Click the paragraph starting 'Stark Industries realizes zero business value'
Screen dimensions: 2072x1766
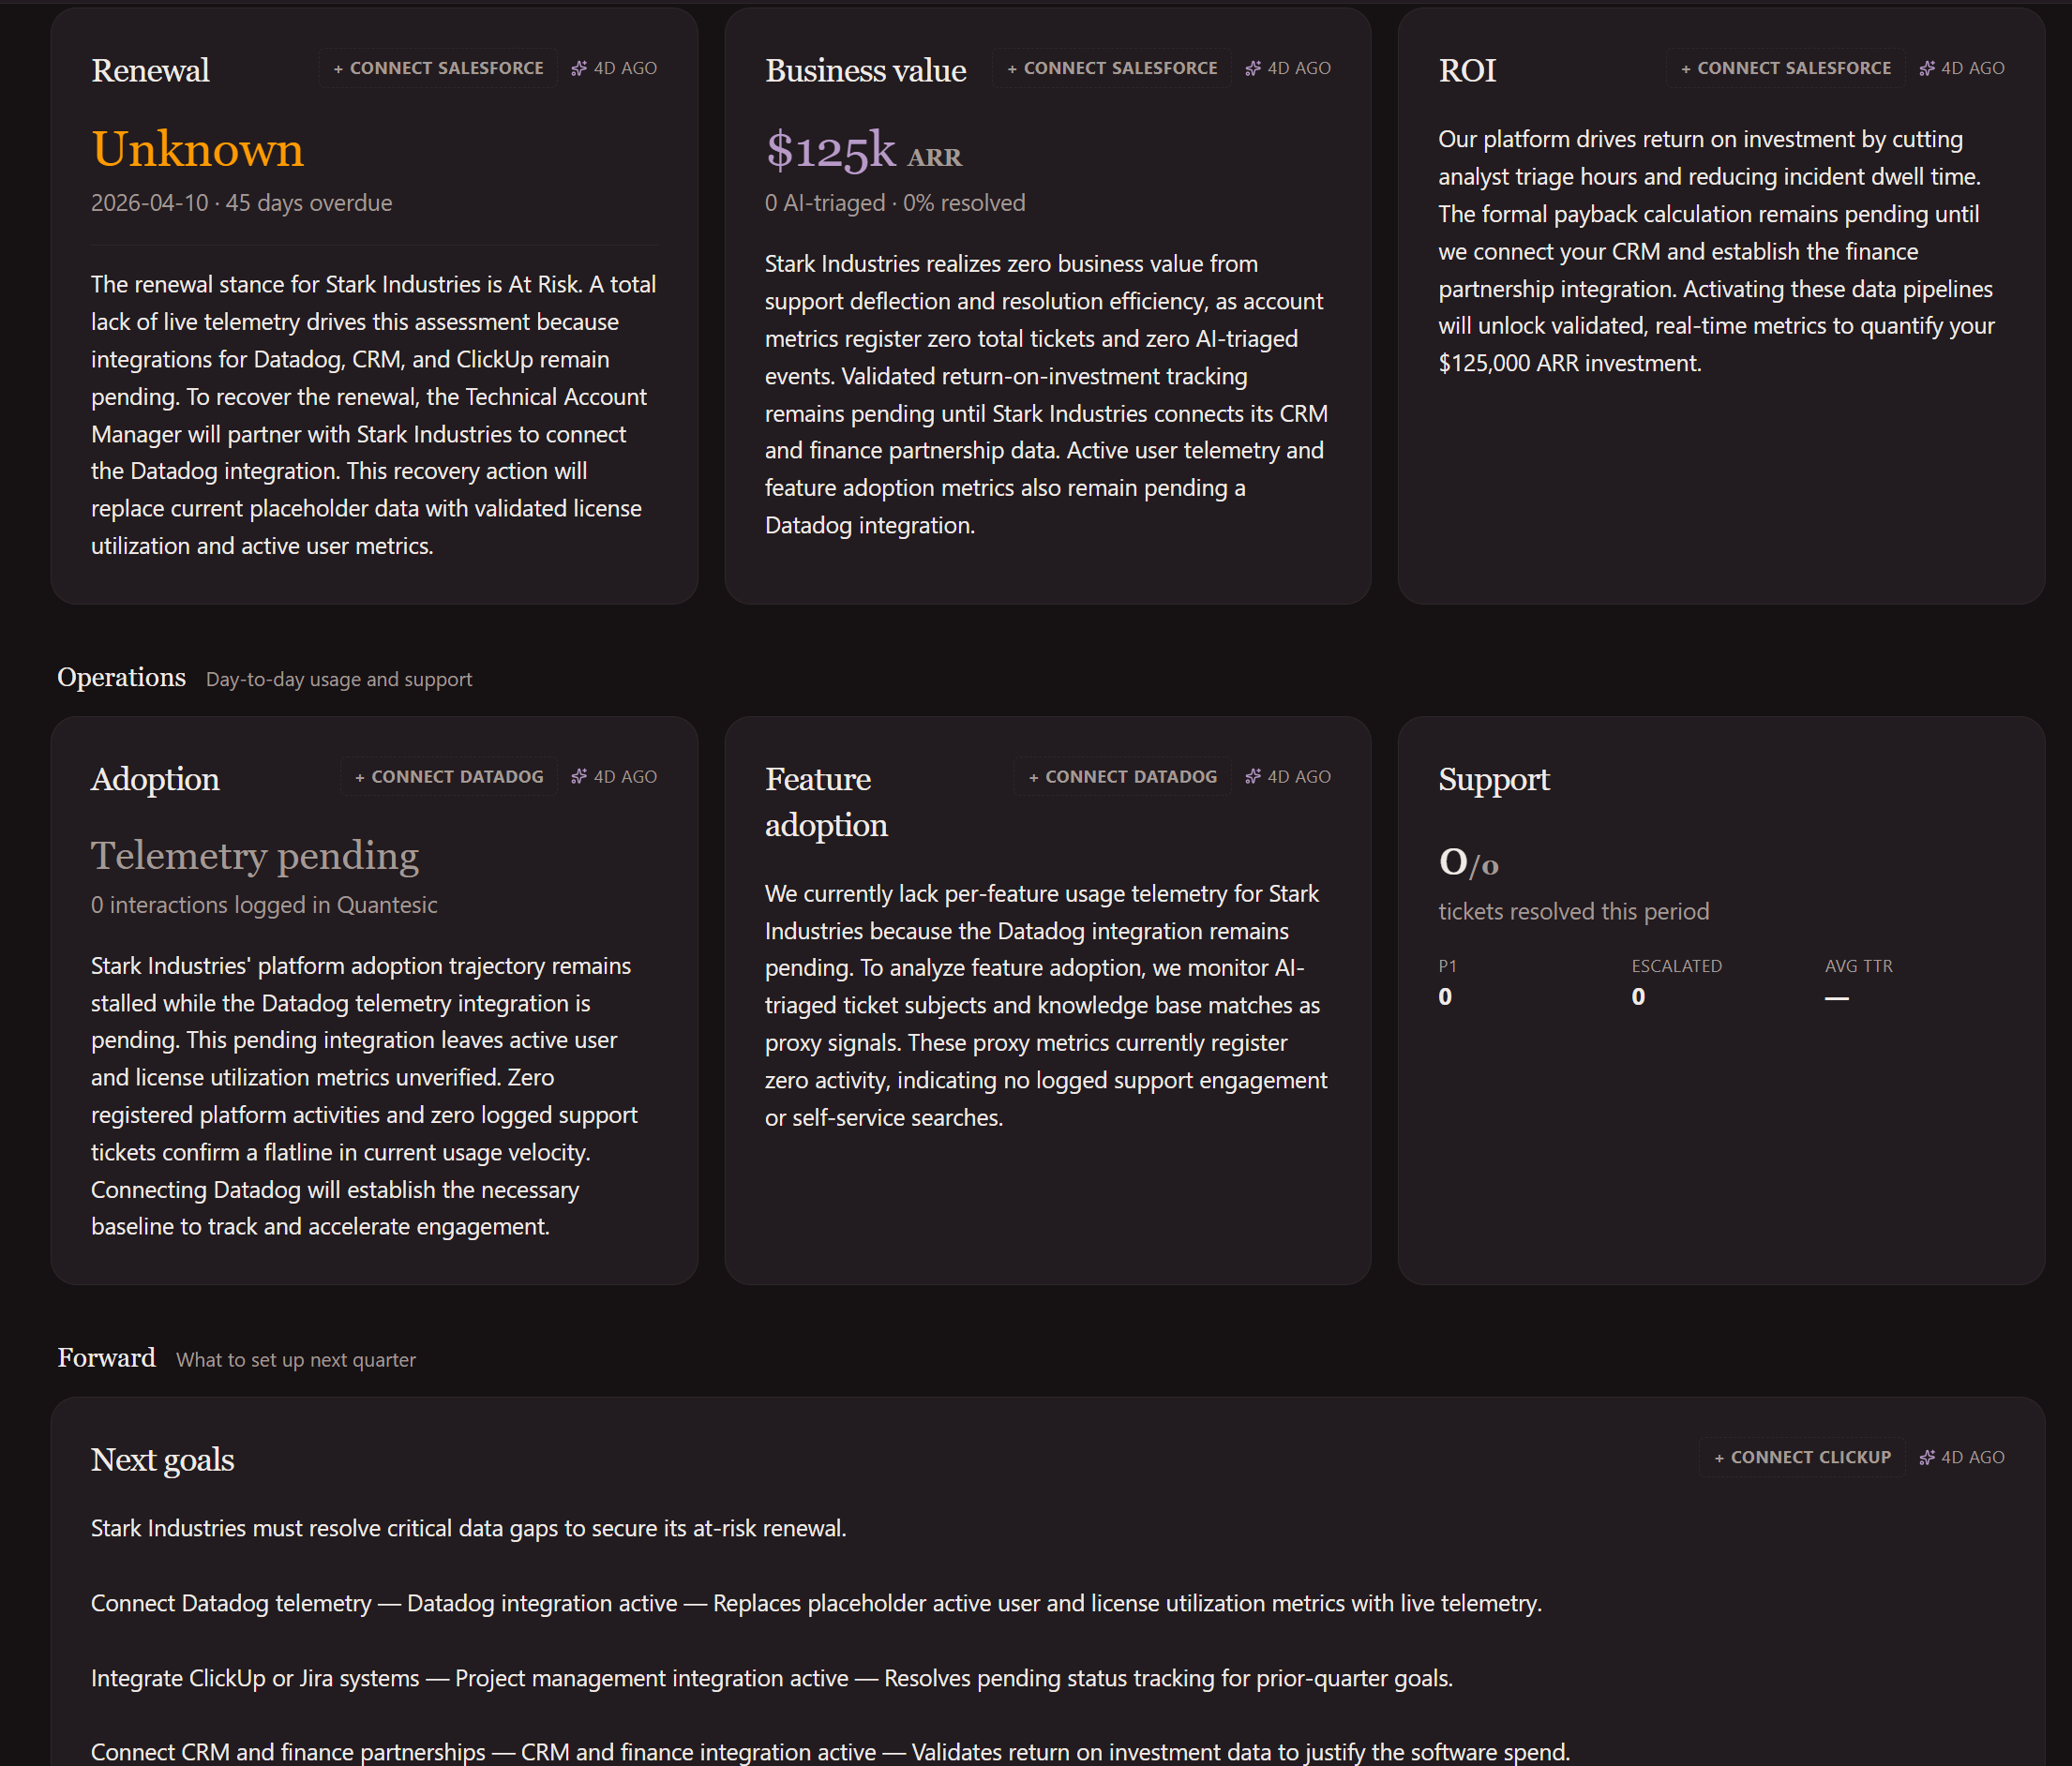coord(1047,394)
